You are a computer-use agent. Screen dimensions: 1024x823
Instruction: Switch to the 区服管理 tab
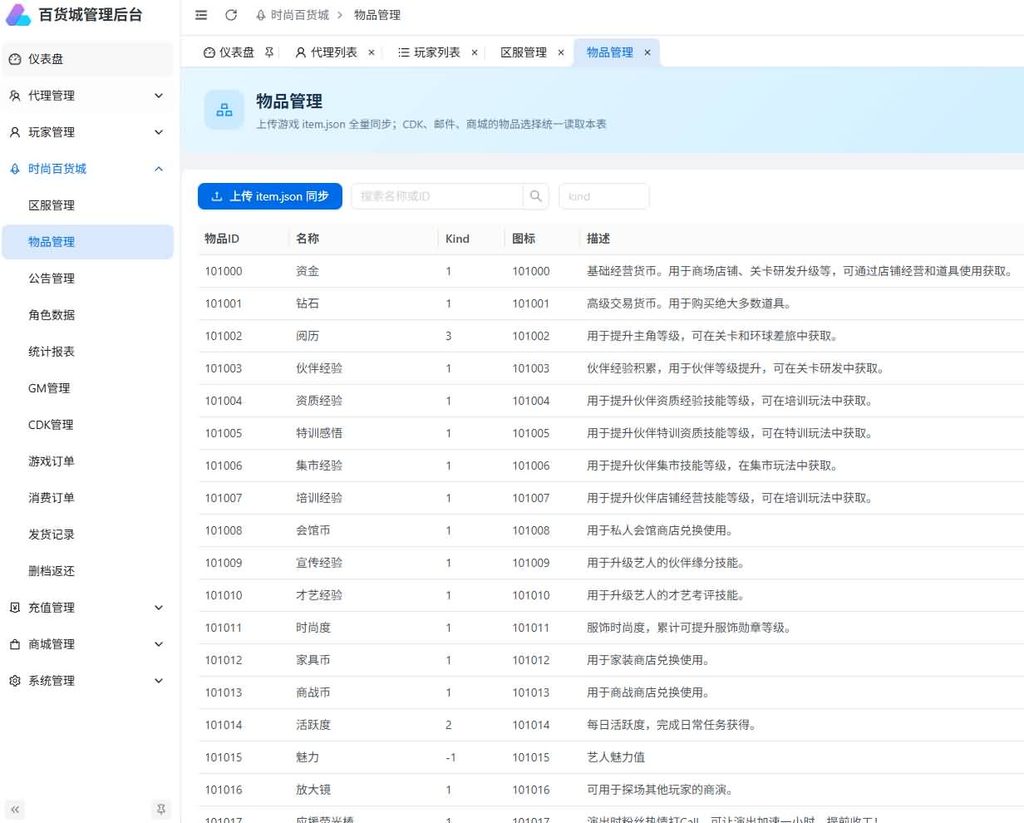(x=523, y=52)
